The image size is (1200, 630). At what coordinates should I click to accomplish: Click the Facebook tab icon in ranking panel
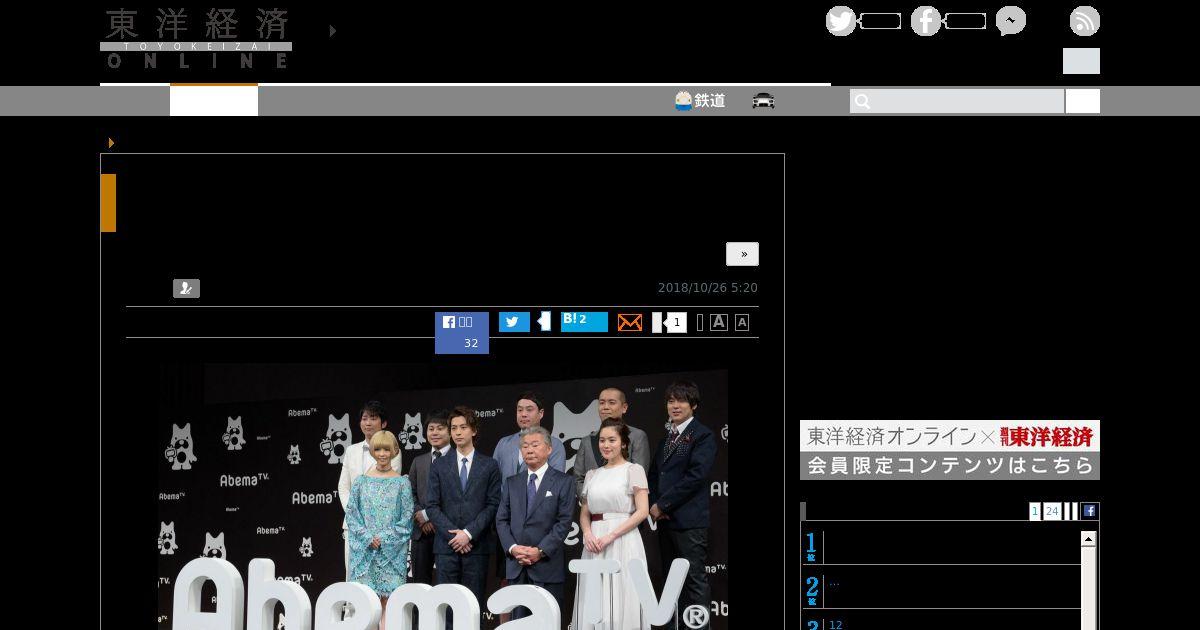[1089, 511]
